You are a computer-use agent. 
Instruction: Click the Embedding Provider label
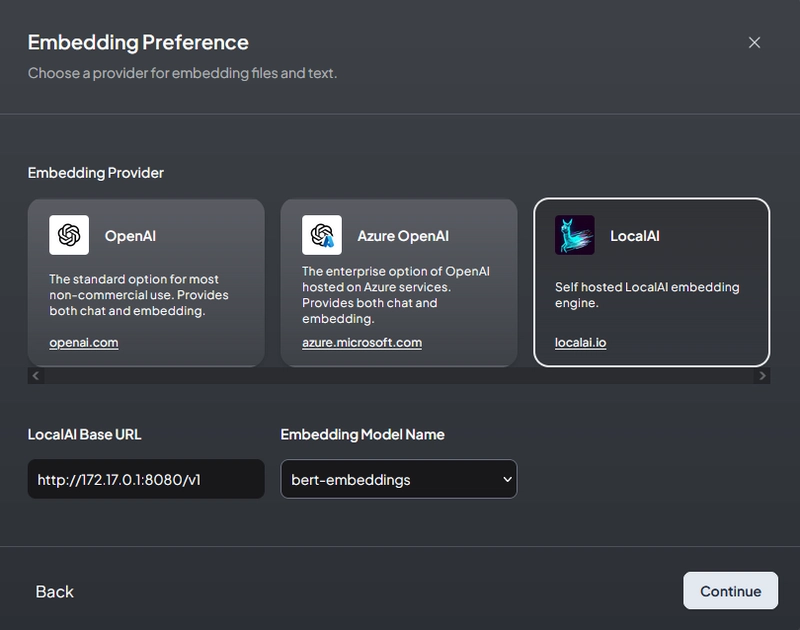pos(95,173)
